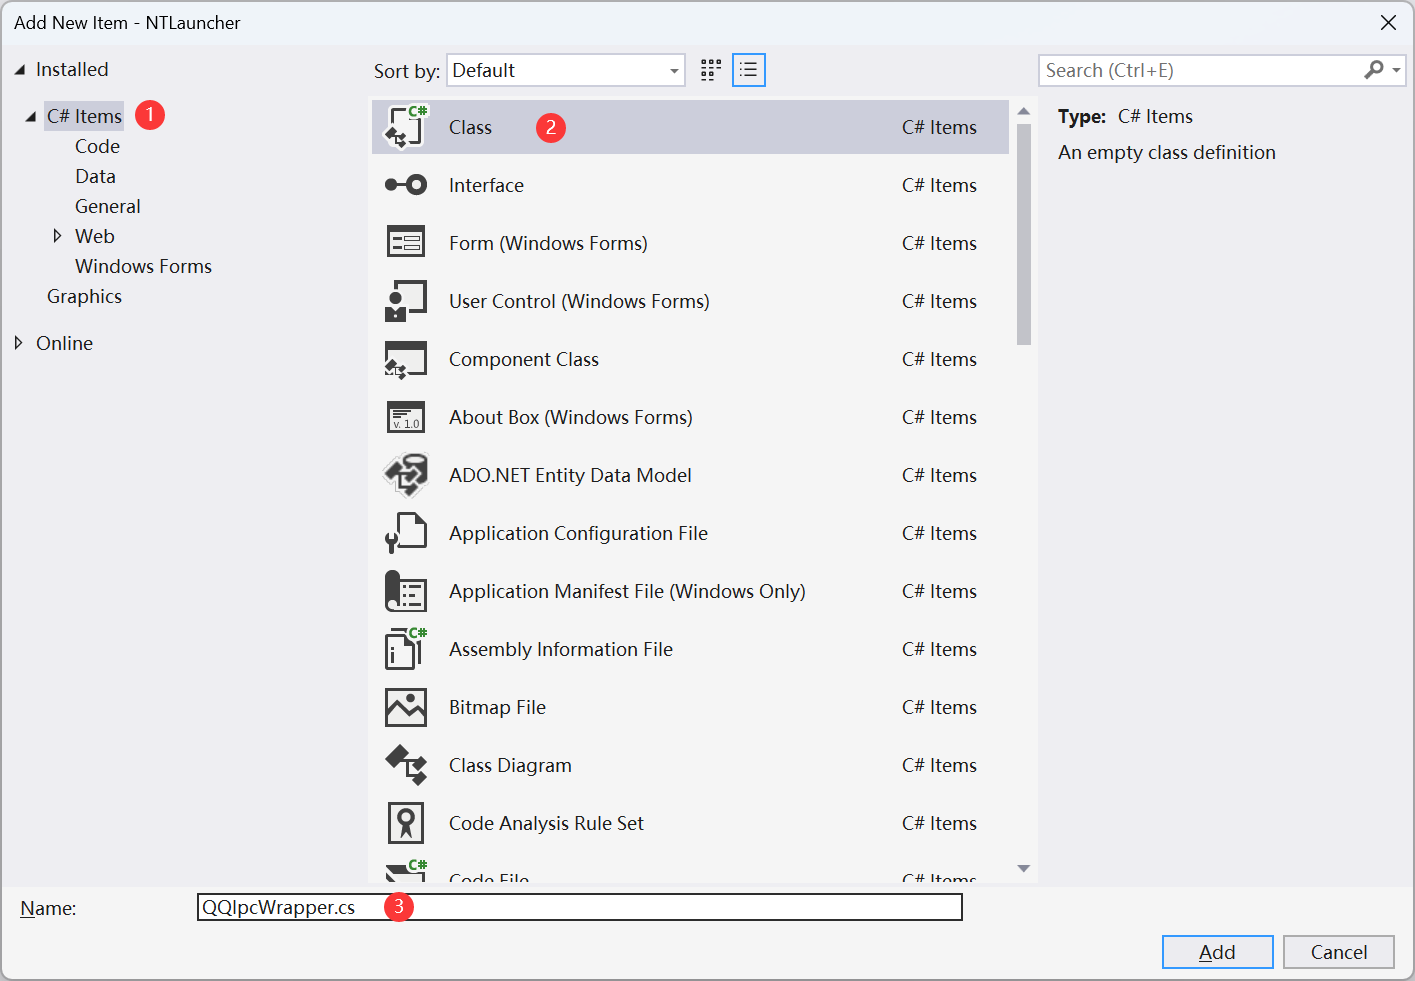Switch to small icons list view
Image resolution: width=1415 pixels, height=981 pixels.
pos(749,70)
